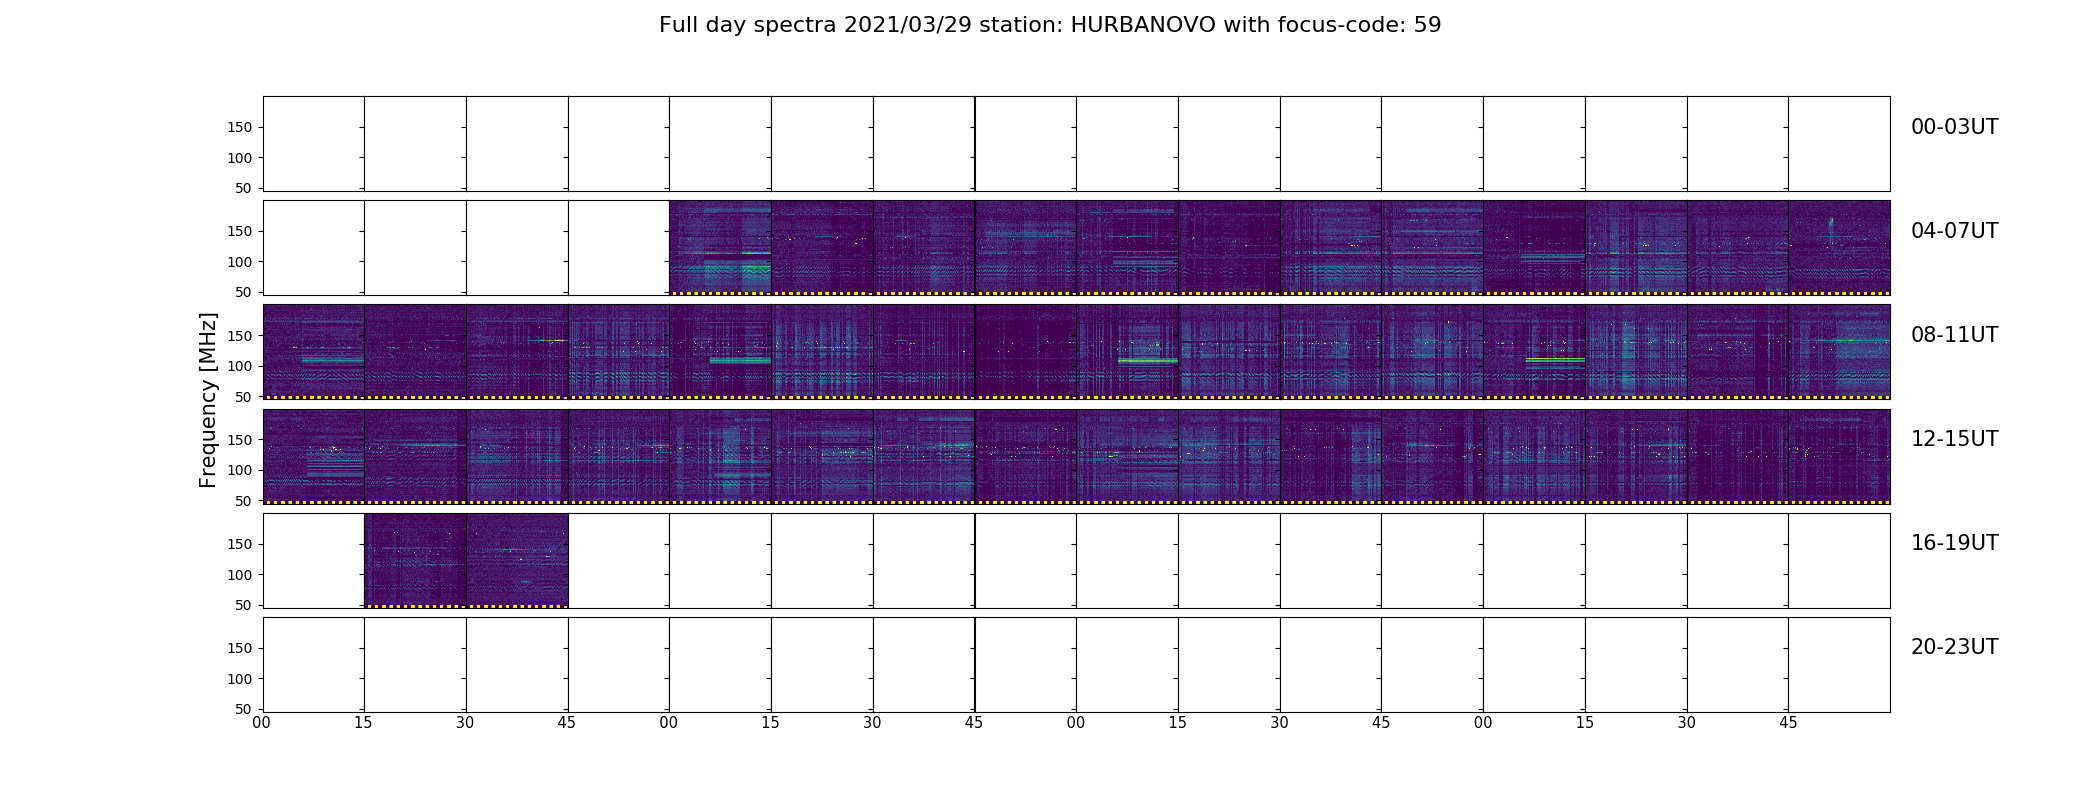Click the '04-07UT' row label
This screenshot has width=2100, height=800.
1954,231
